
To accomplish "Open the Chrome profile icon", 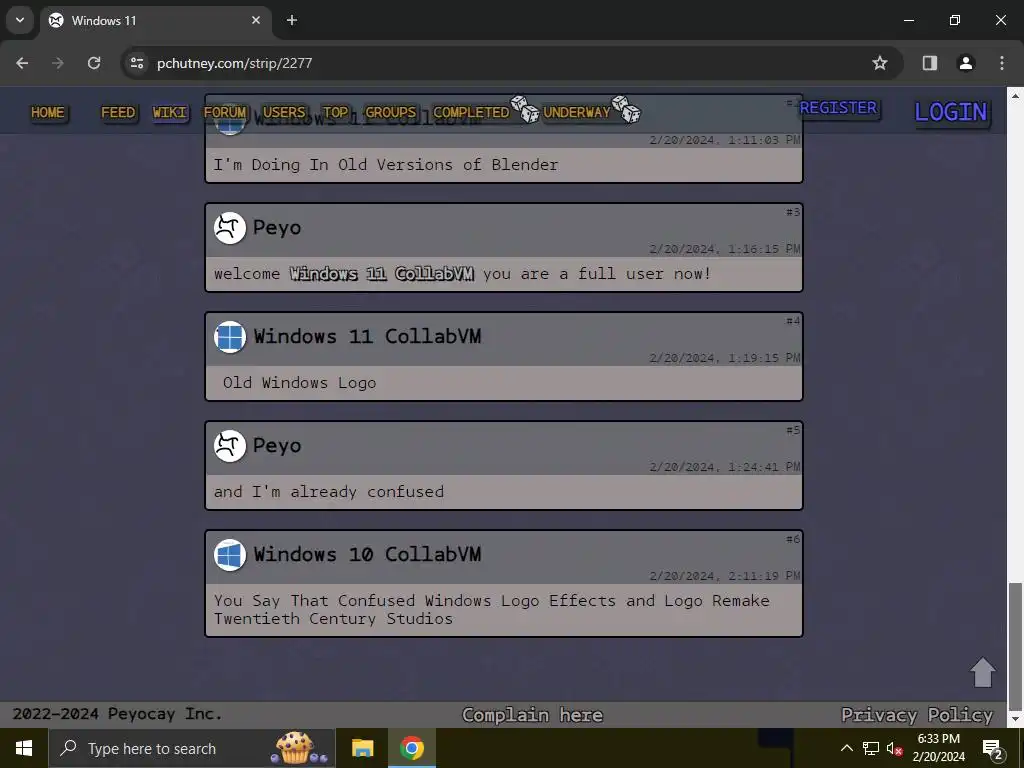I will pyautogui.click(x=965, y=63).
